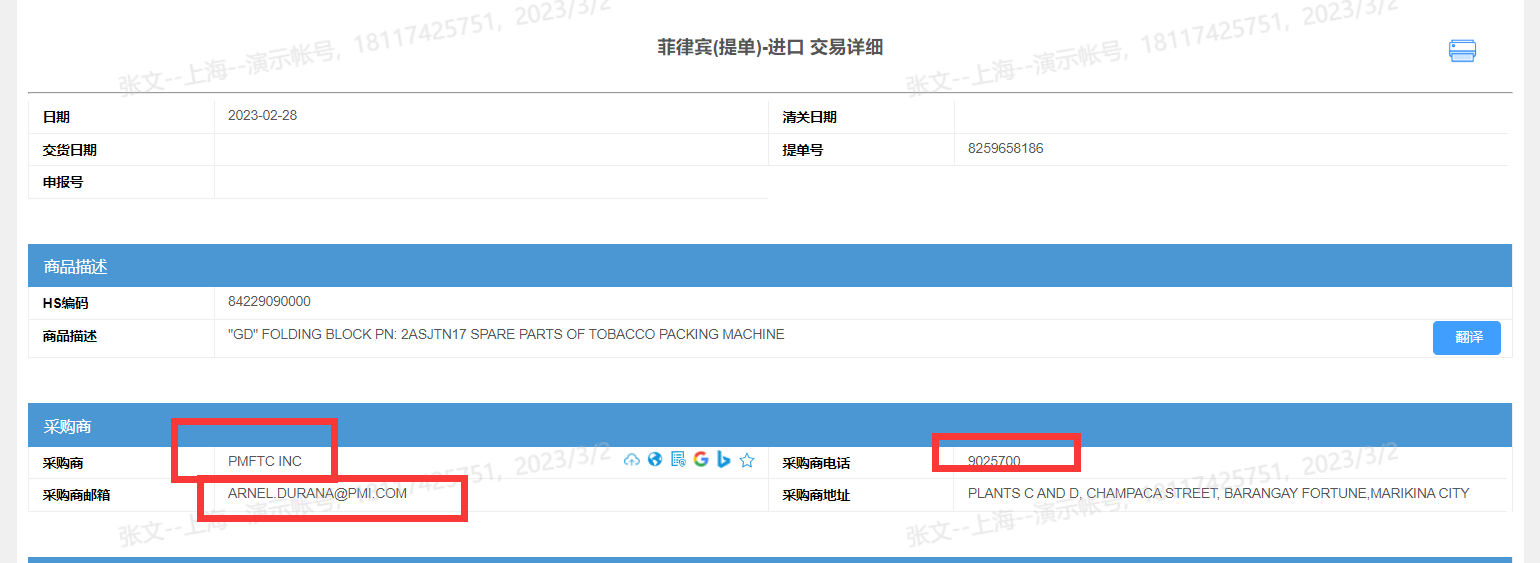
Task: Search the buyer with the Google icon
Action: [701, 460]
